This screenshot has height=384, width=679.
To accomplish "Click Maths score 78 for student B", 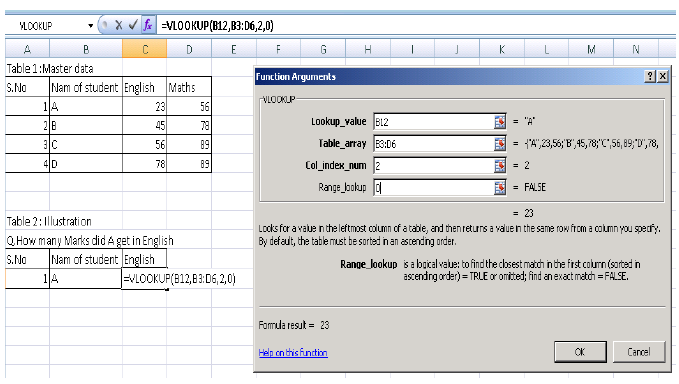I will click(189, 126).
